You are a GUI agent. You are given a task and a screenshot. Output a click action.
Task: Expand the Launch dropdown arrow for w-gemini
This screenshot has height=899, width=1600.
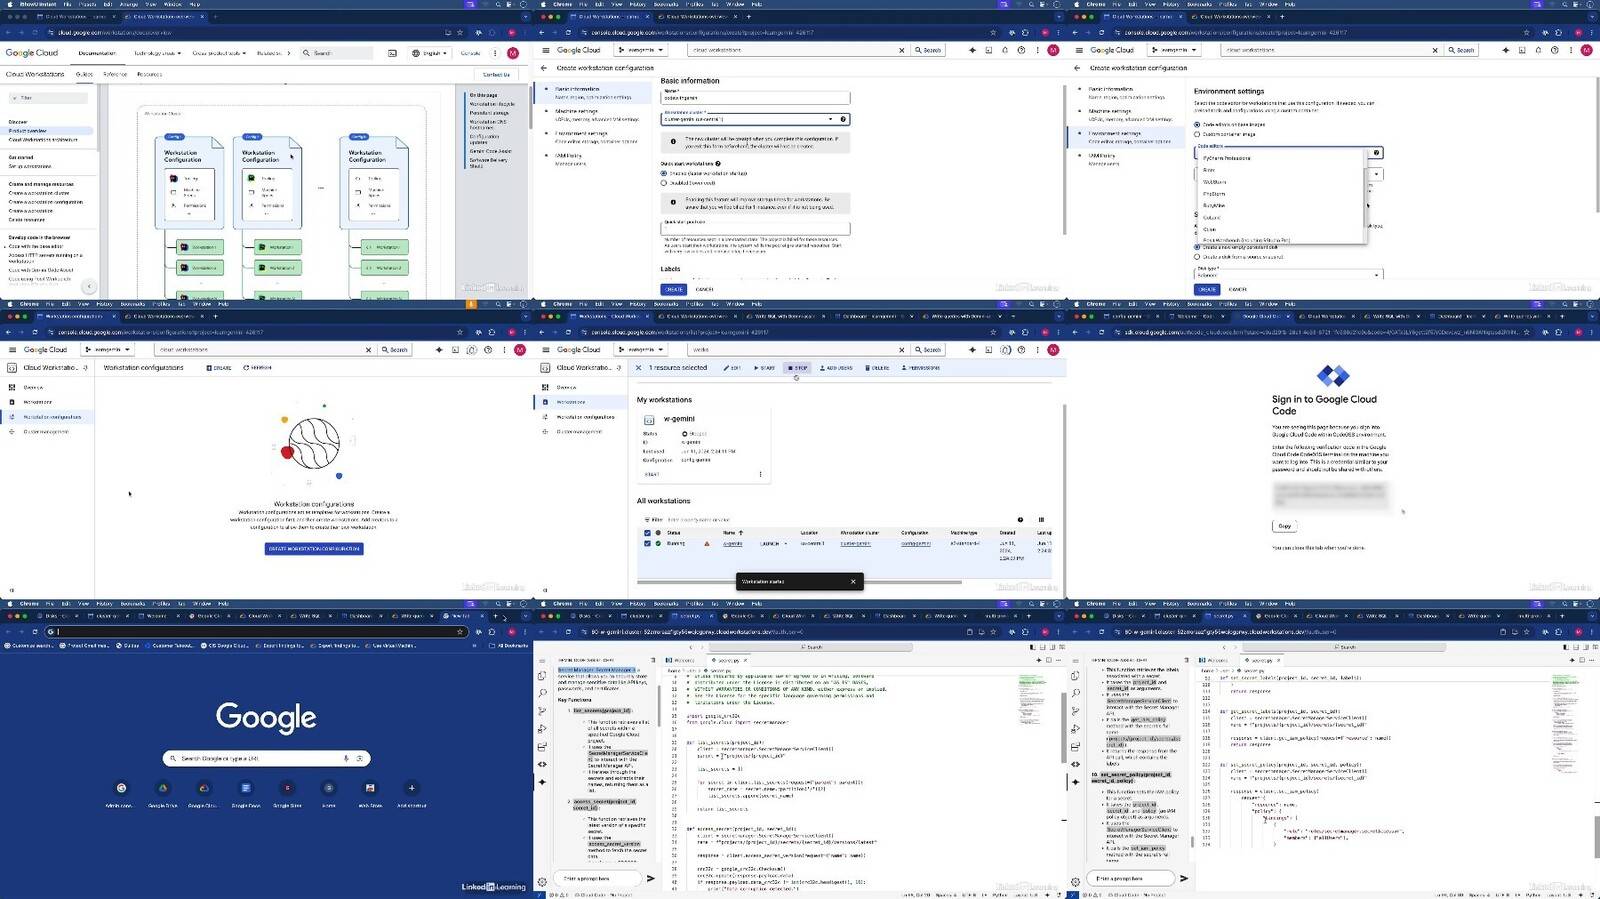tap(786, 544)
